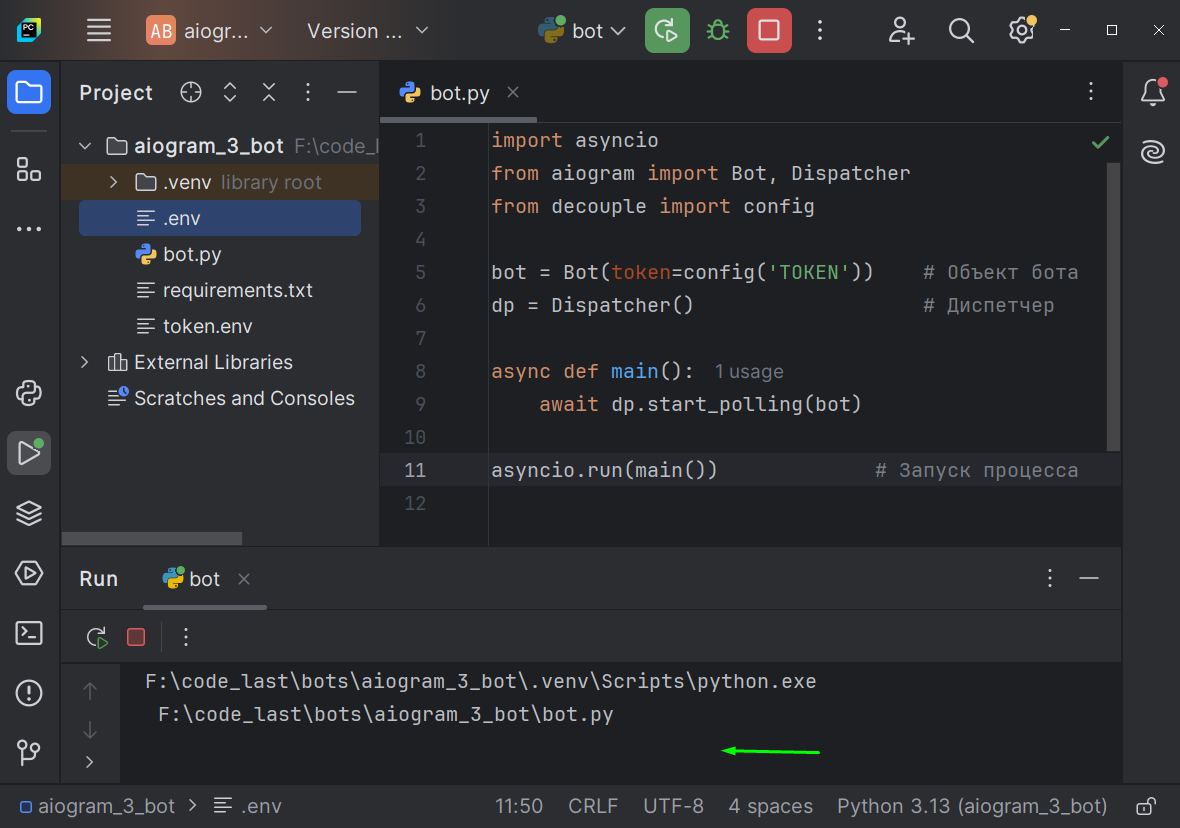Stop the running bot process
The width and height of the screenshot is (1180, 828).
click(x=768, y=31)
